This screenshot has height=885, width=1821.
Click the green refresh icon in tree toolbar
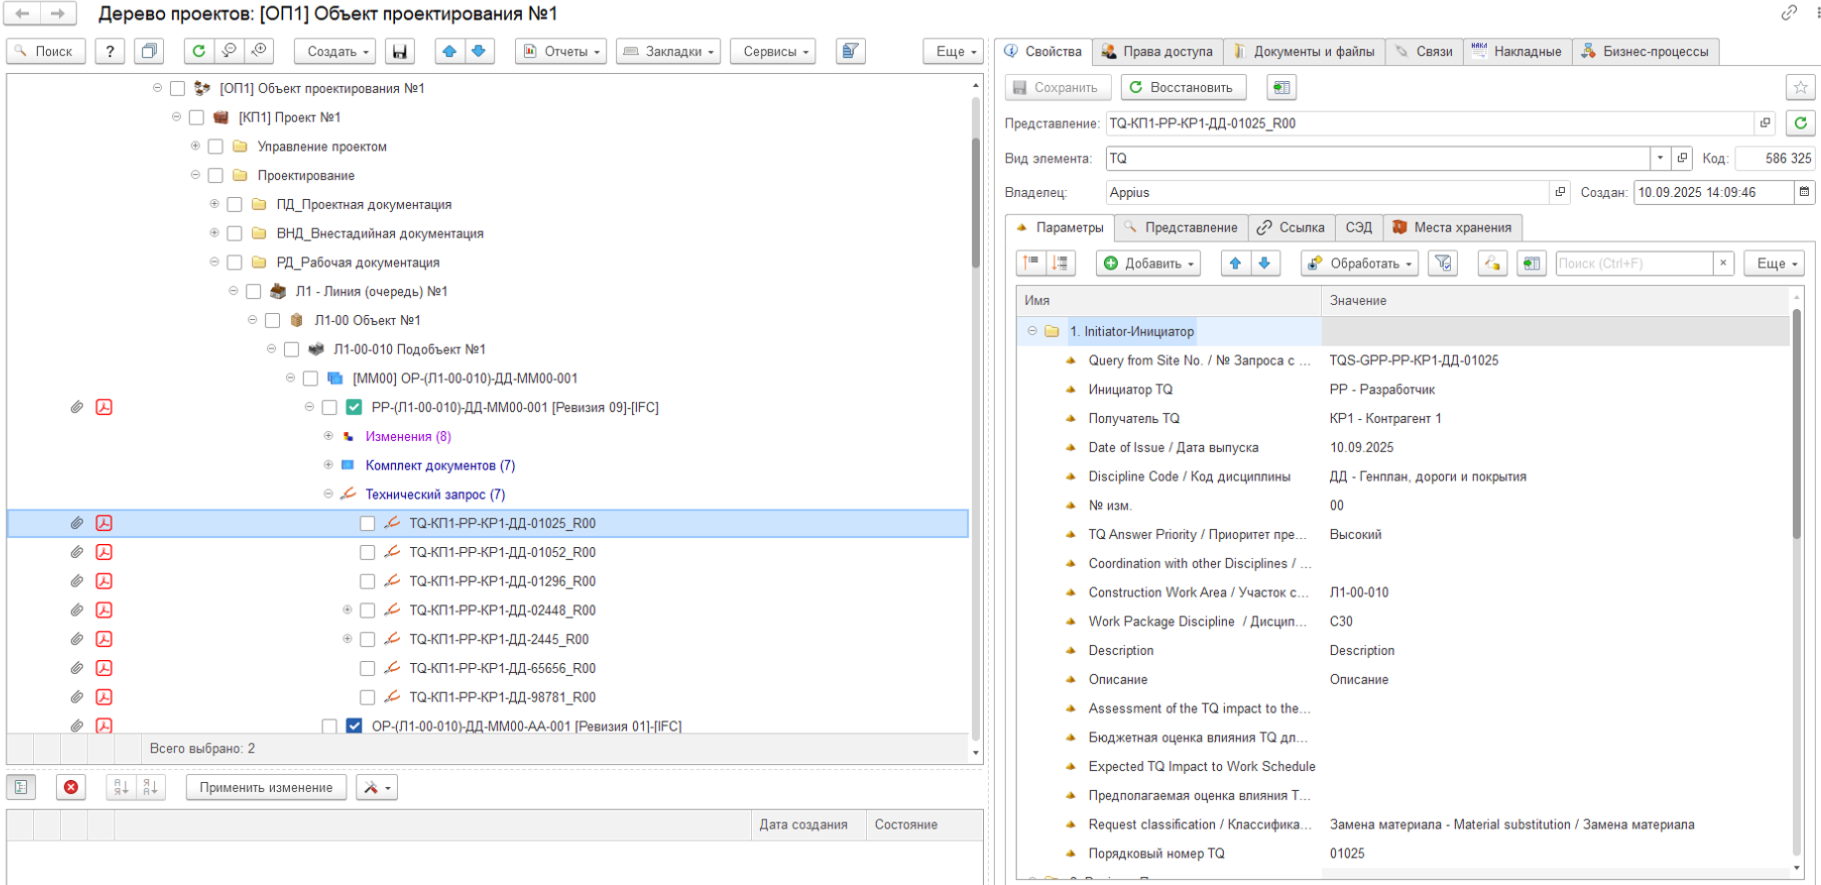click(x=199, y=52)
